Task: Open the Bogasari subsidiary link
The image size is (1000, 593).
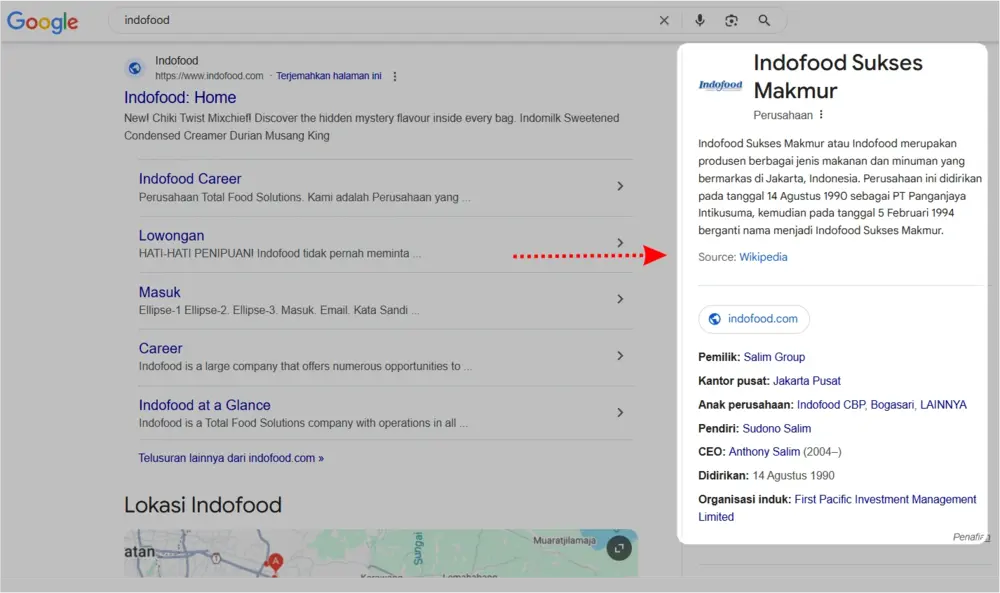Action: pos(892,404)
